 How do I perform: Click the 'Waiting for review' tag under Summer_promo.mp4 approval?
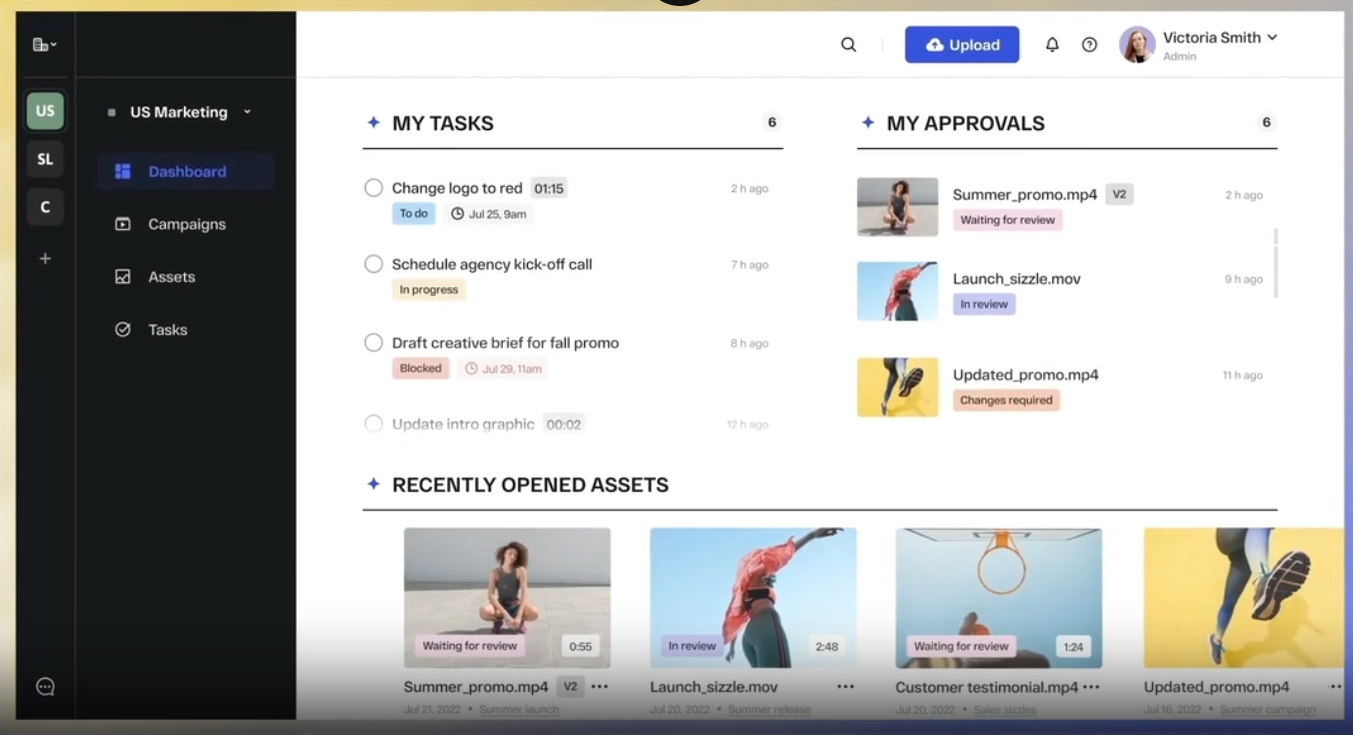[x=1007, y=220]
